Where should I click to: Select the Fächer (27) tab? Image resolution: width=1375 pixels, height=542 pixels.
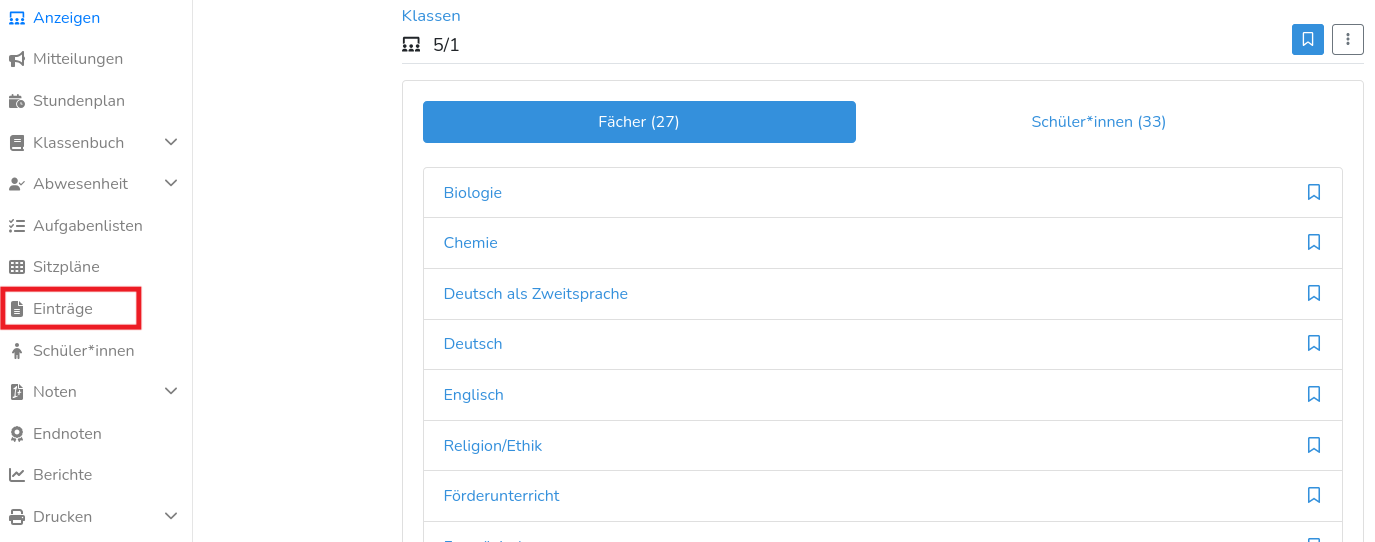(x=639, y=122)
